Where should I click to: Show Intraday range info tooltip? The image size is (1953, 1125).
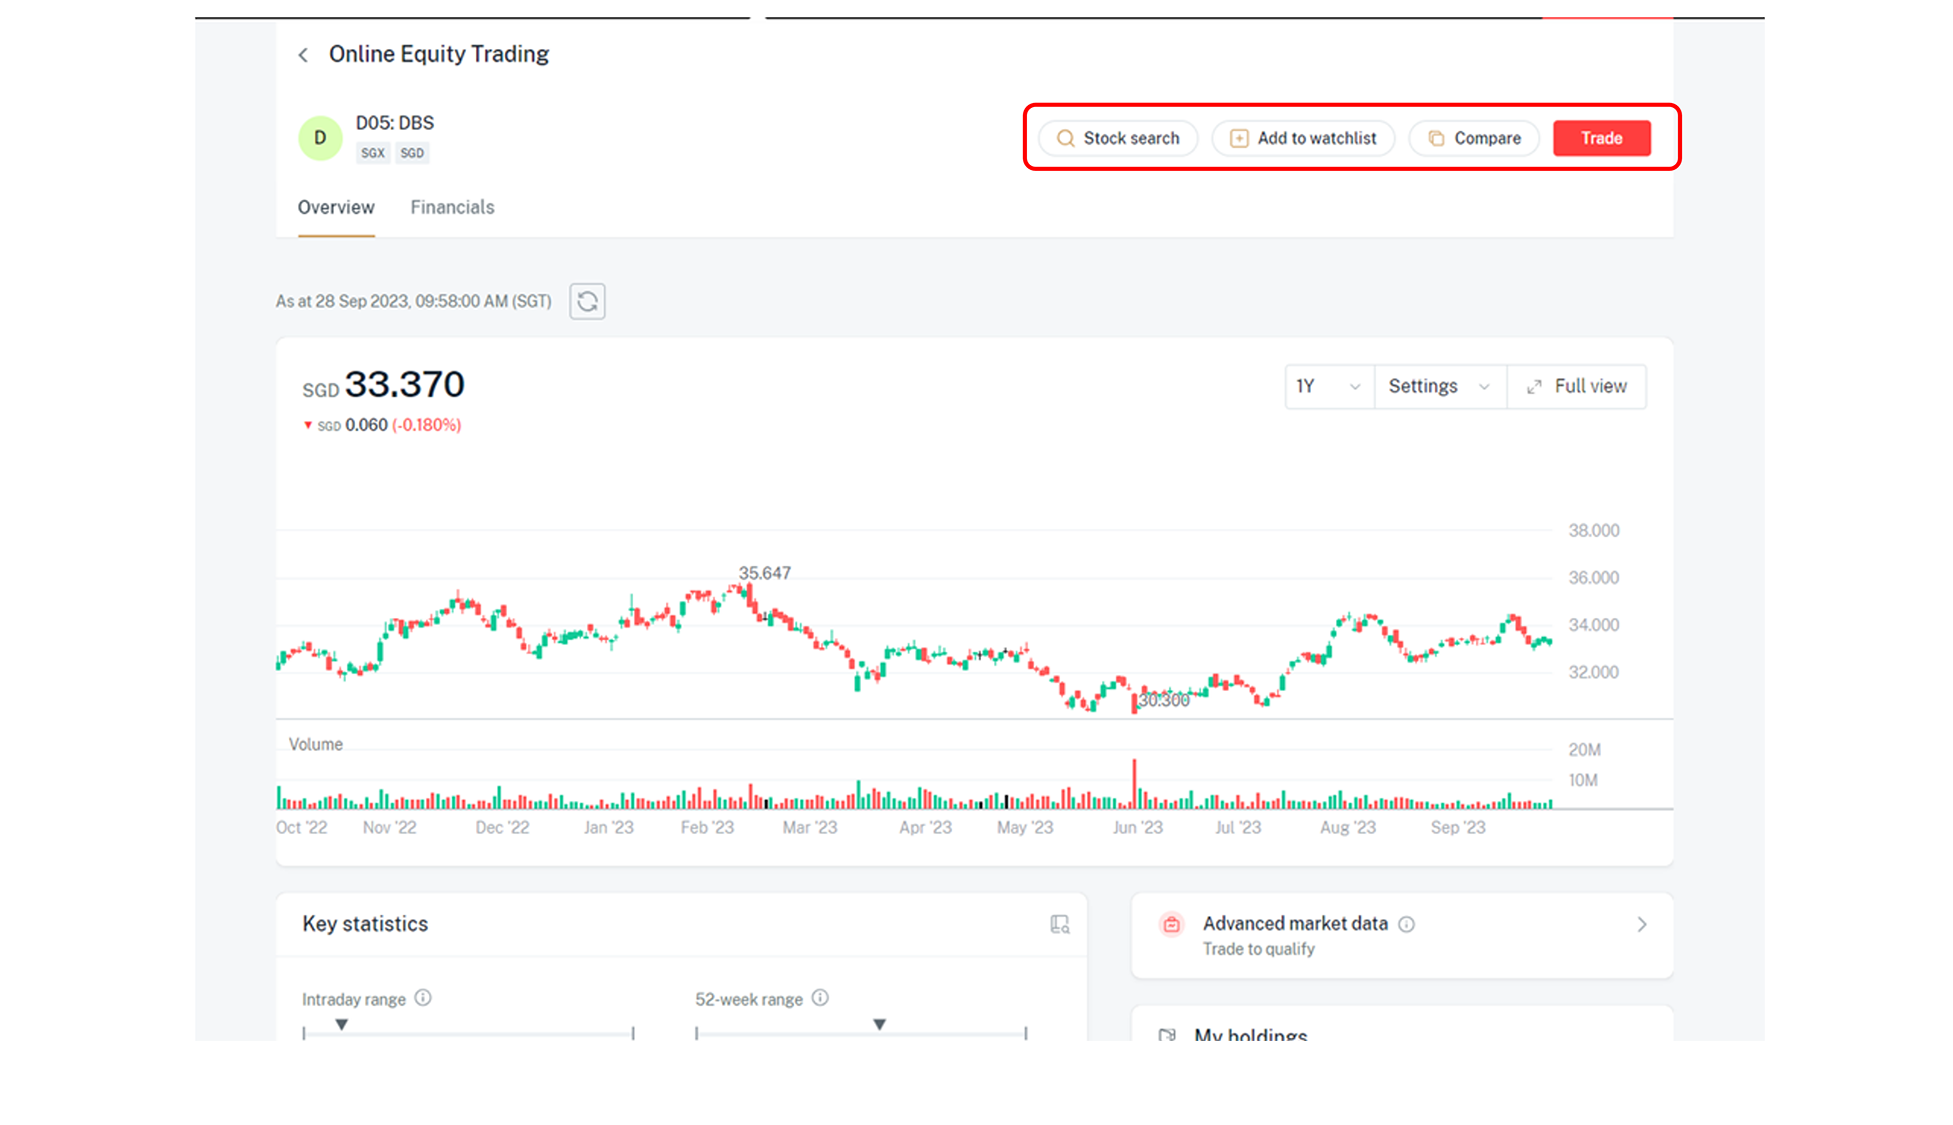click(423, 998)
